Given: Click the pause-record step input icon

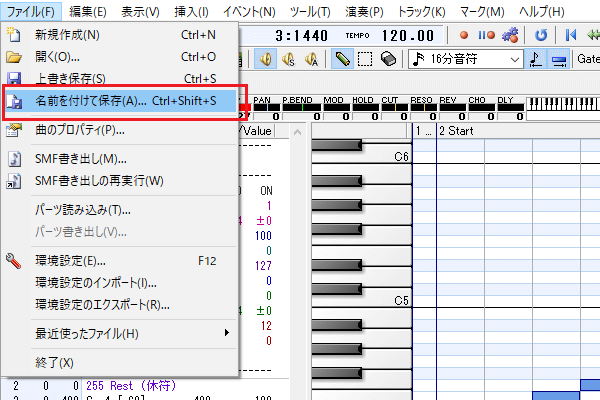Looking at the screenshot, I should click(x=487, y=35).
